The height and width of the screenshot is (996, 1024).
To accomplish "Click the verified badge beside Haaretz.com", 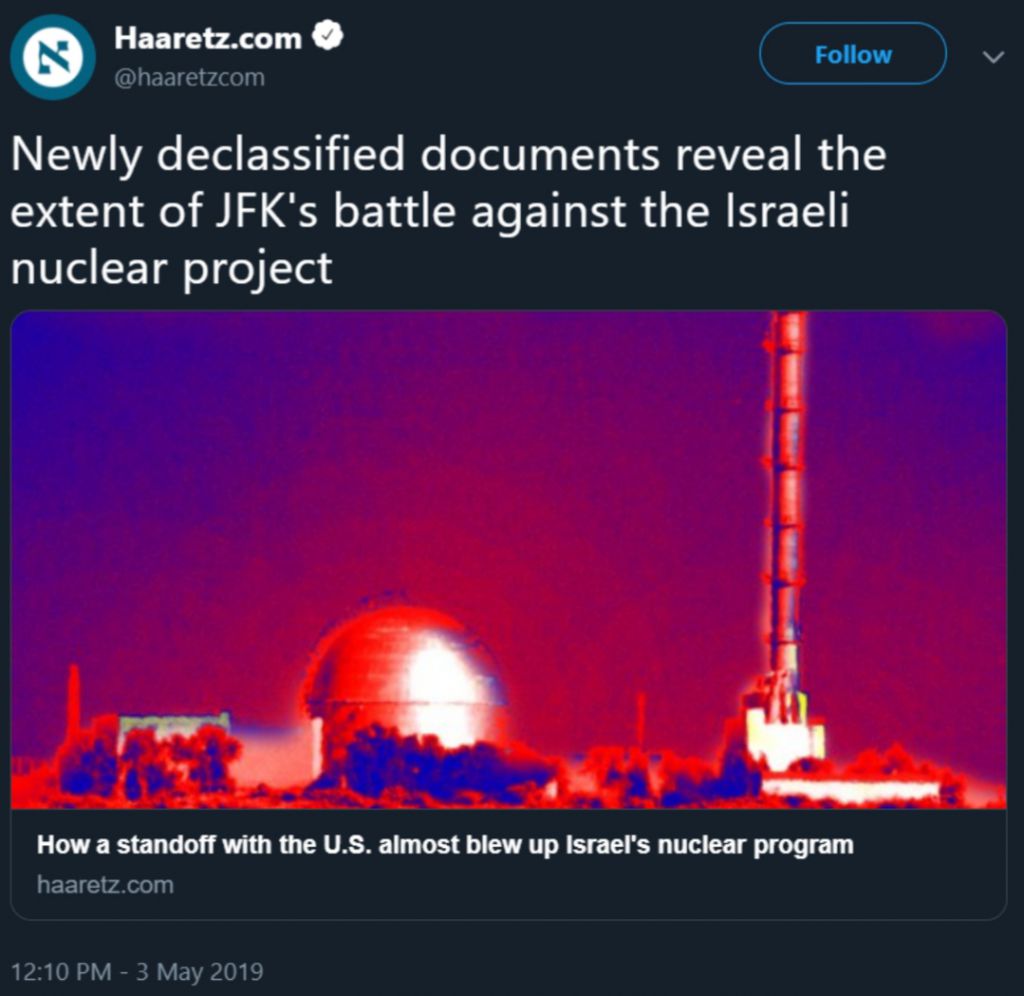I will coord(328,36).
